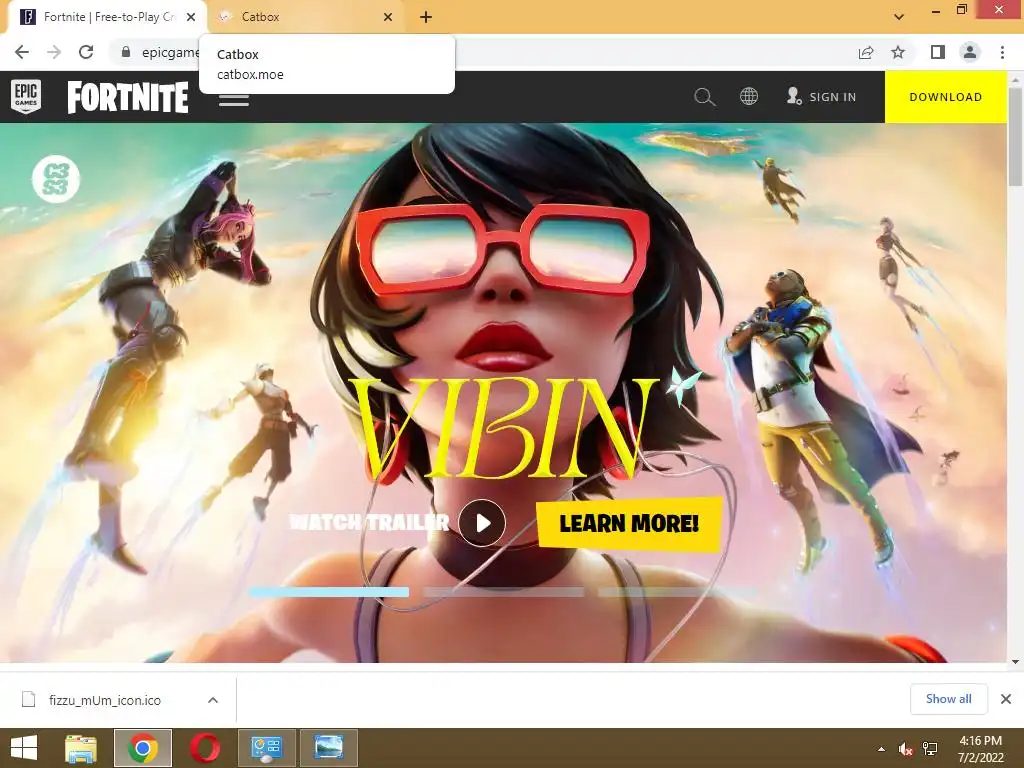The image size is (1024, 768).
Task: Open tab search dropdown chevron
Action: coord(899,17)
